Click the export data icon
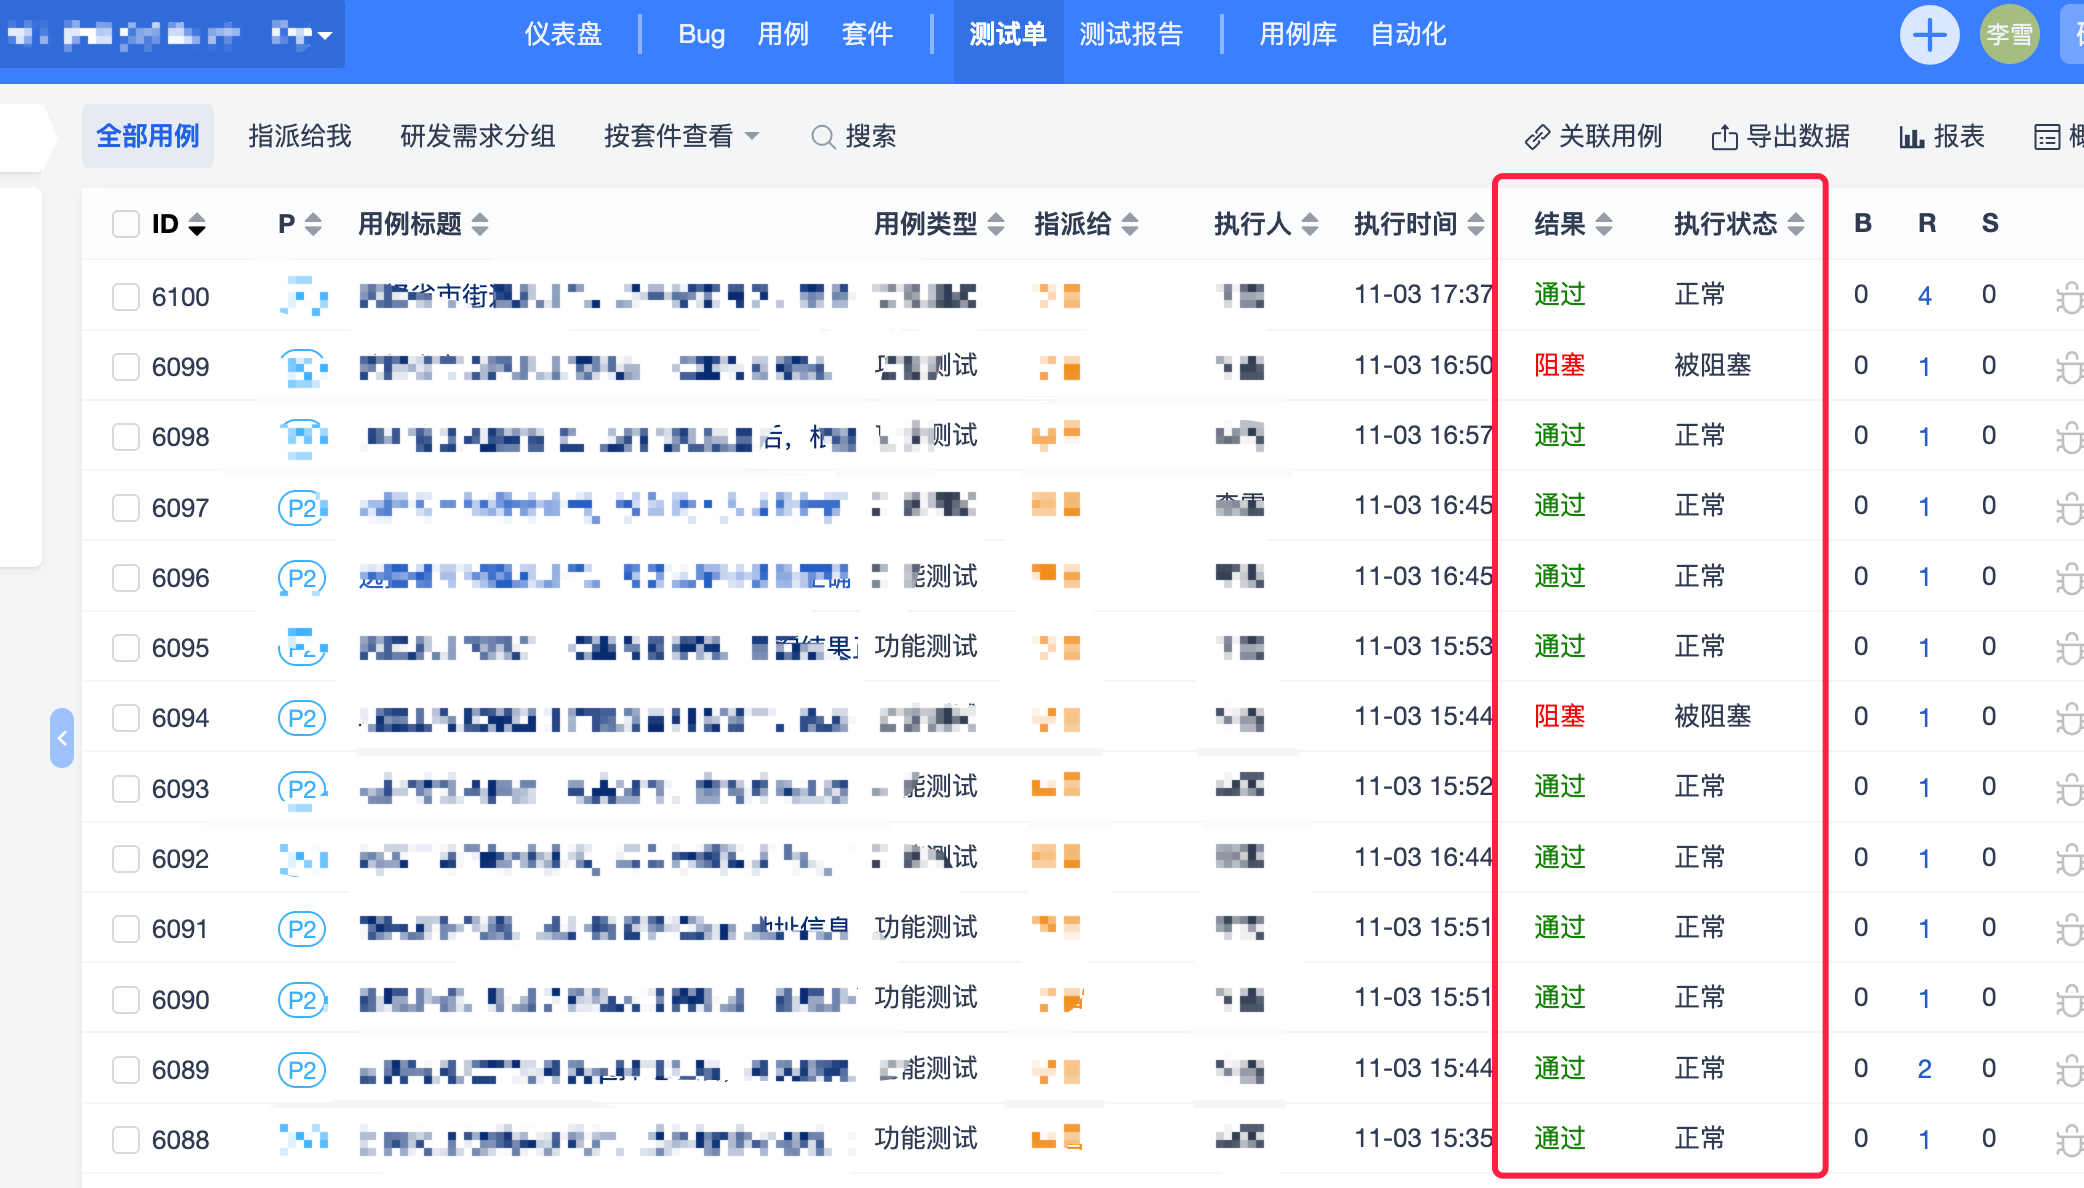The image size is (2084, 1188). 1723,137
